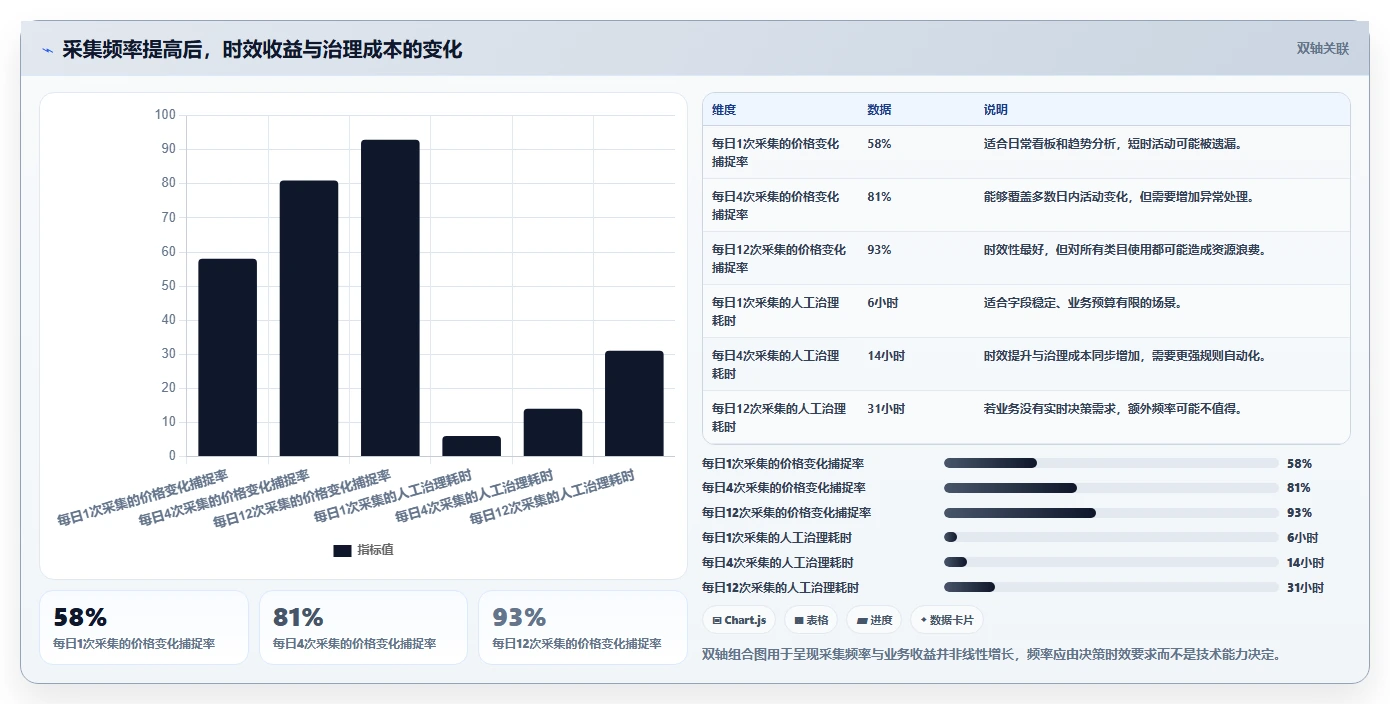1390x704 pixels.
Task: Click the 31小时 value beside the progress bar
Action: [1305, 588]
